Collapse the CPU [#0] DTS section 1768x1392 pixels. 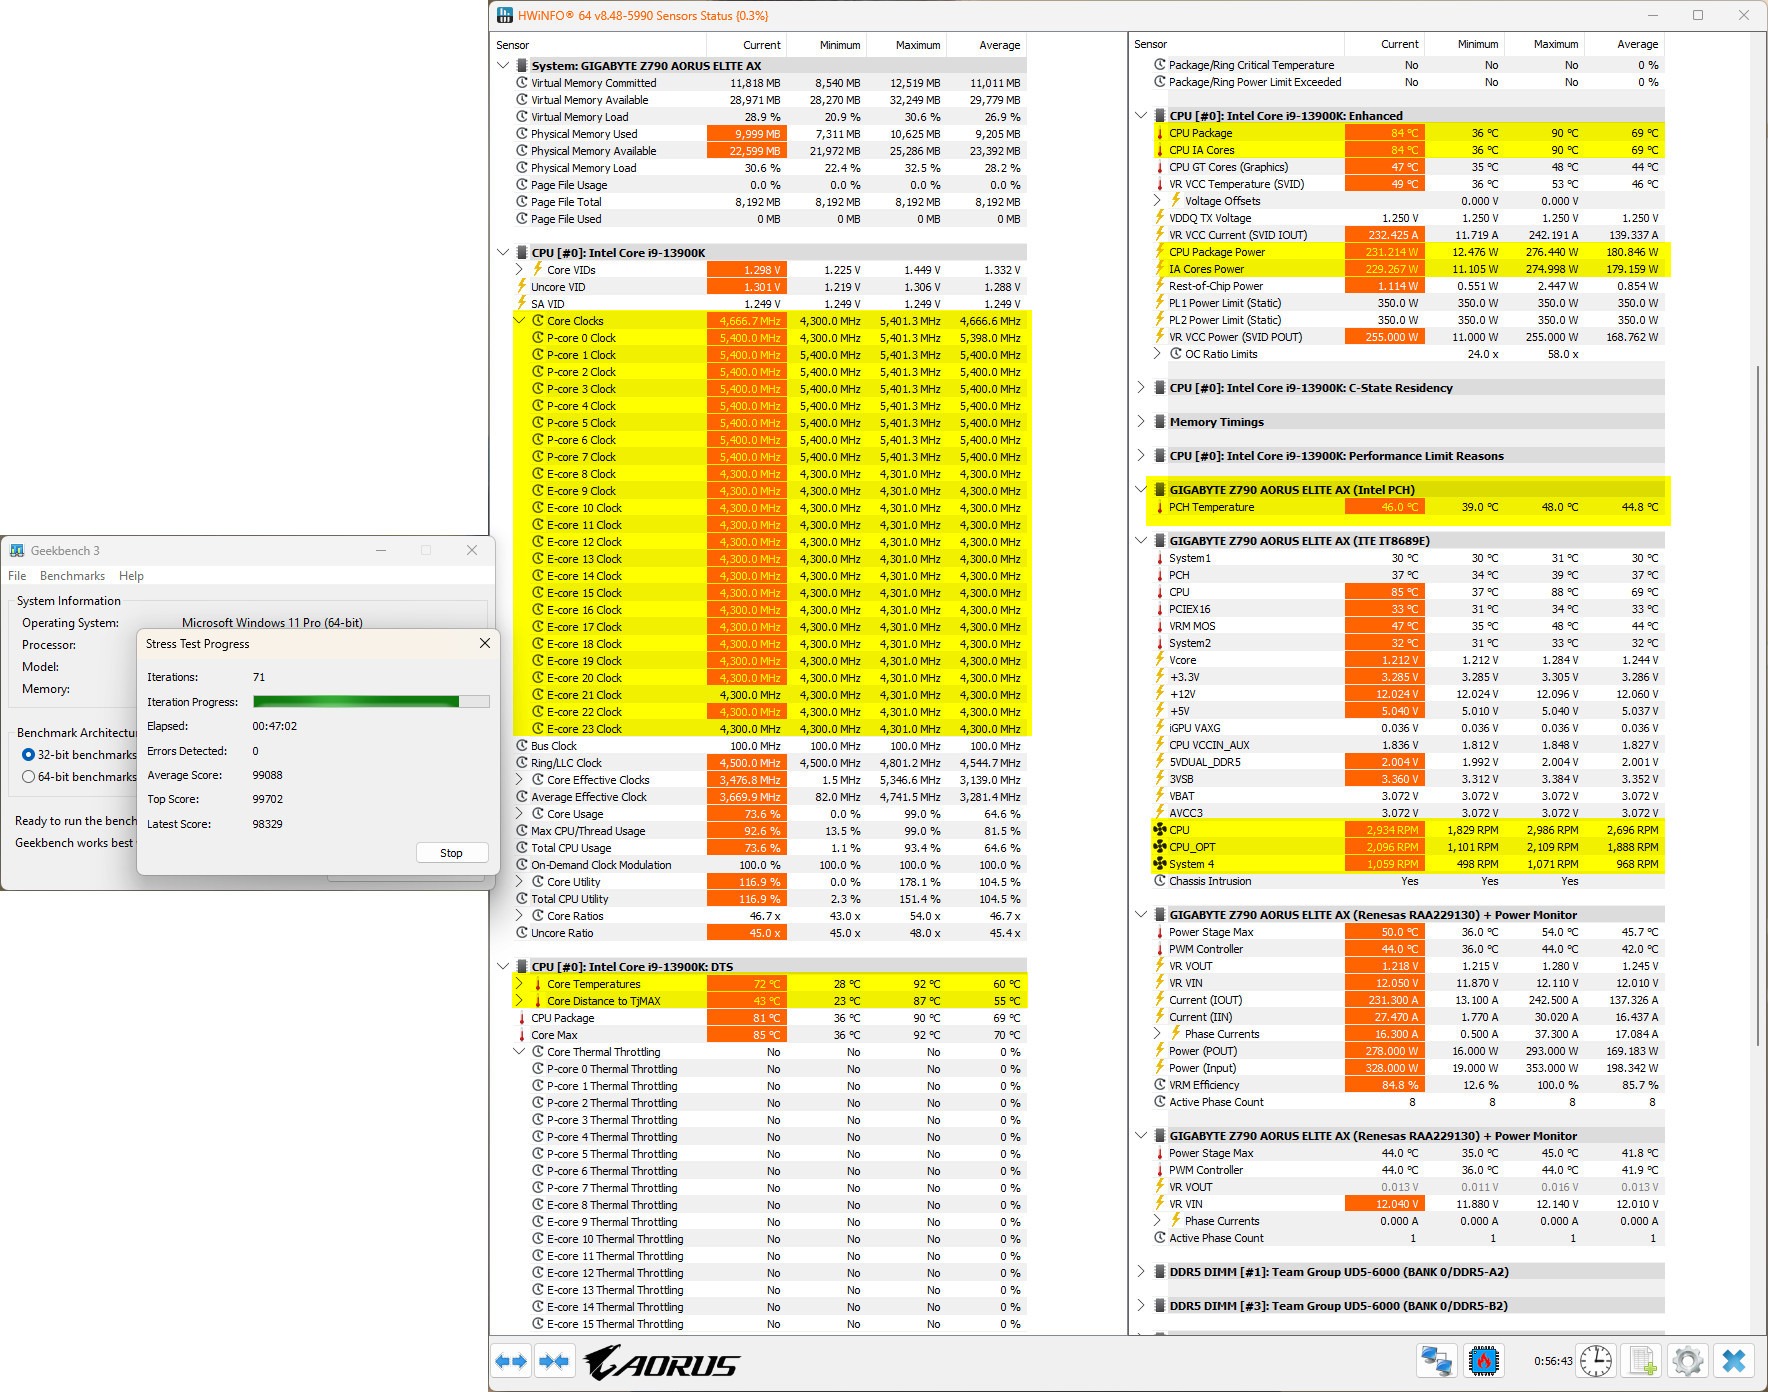pos(503,967)
